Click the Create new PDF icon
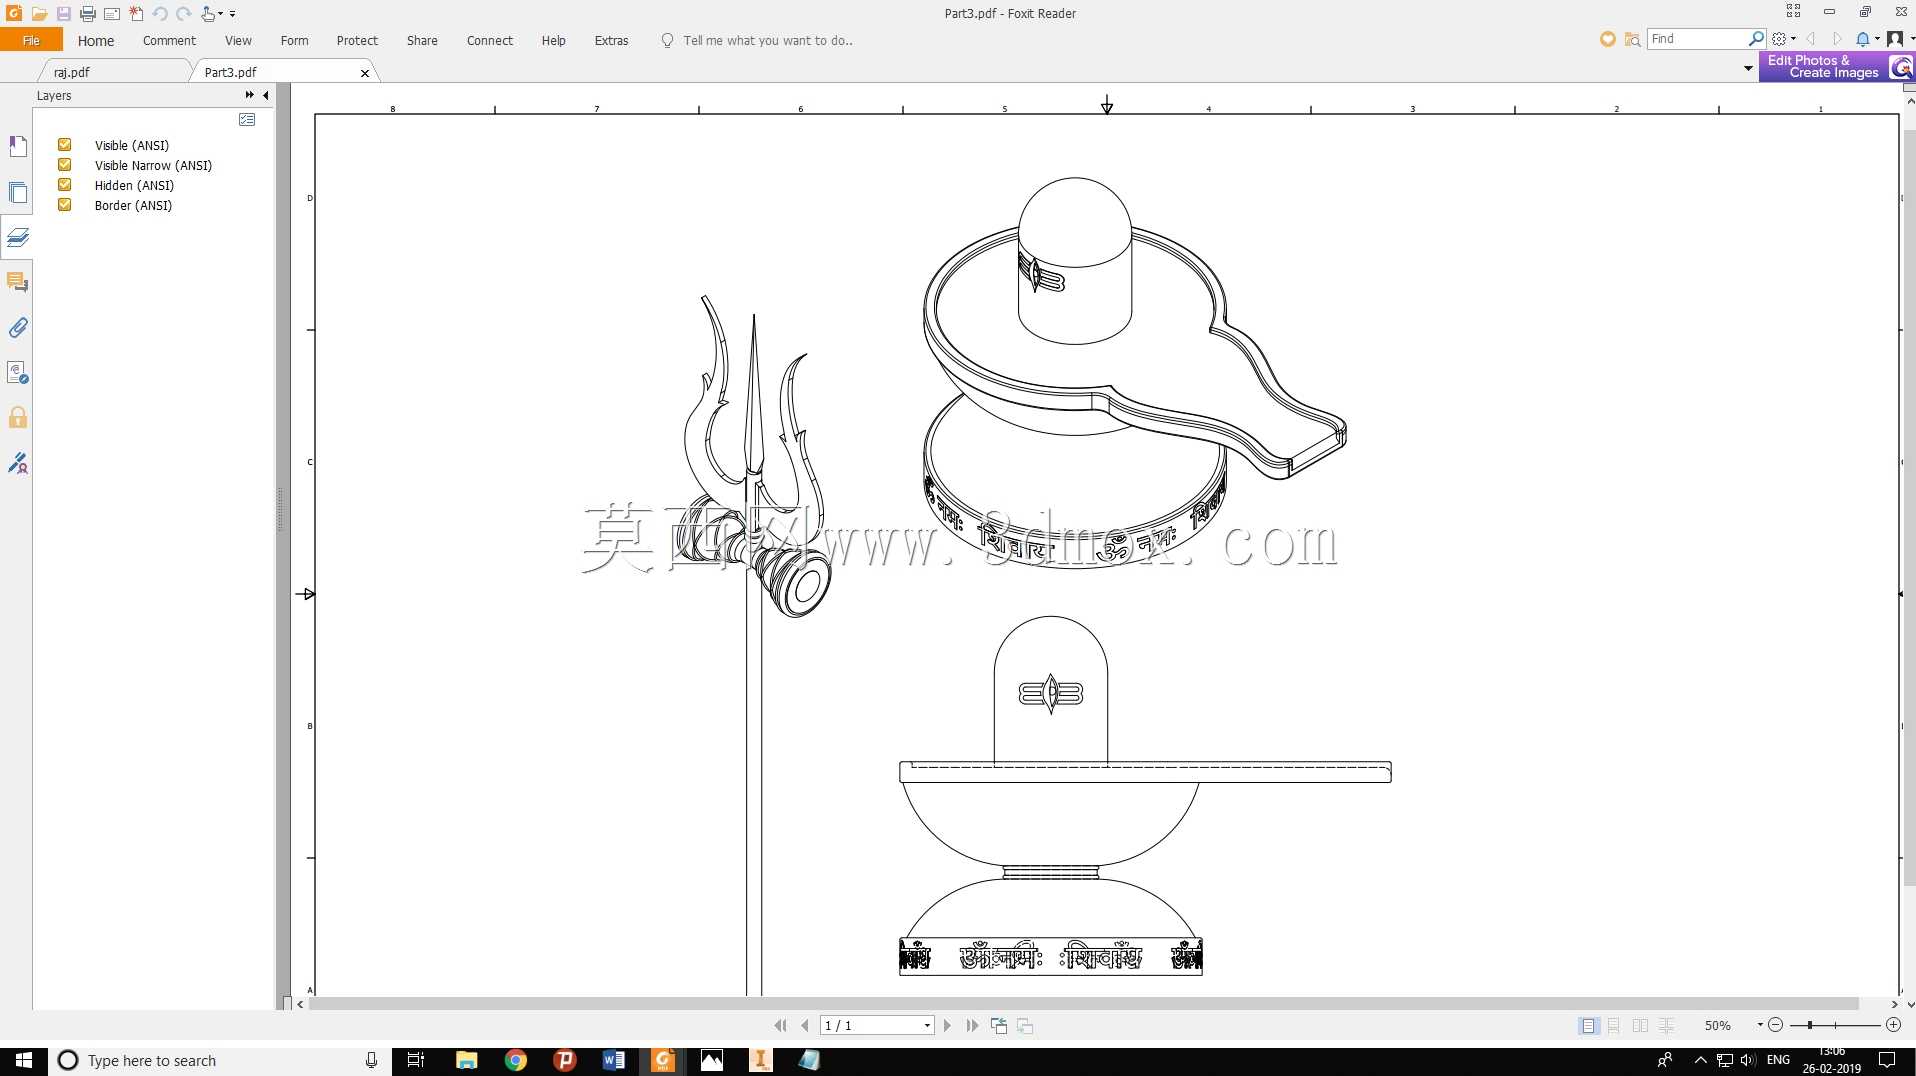1916x1076 pixels. (137, 14)
